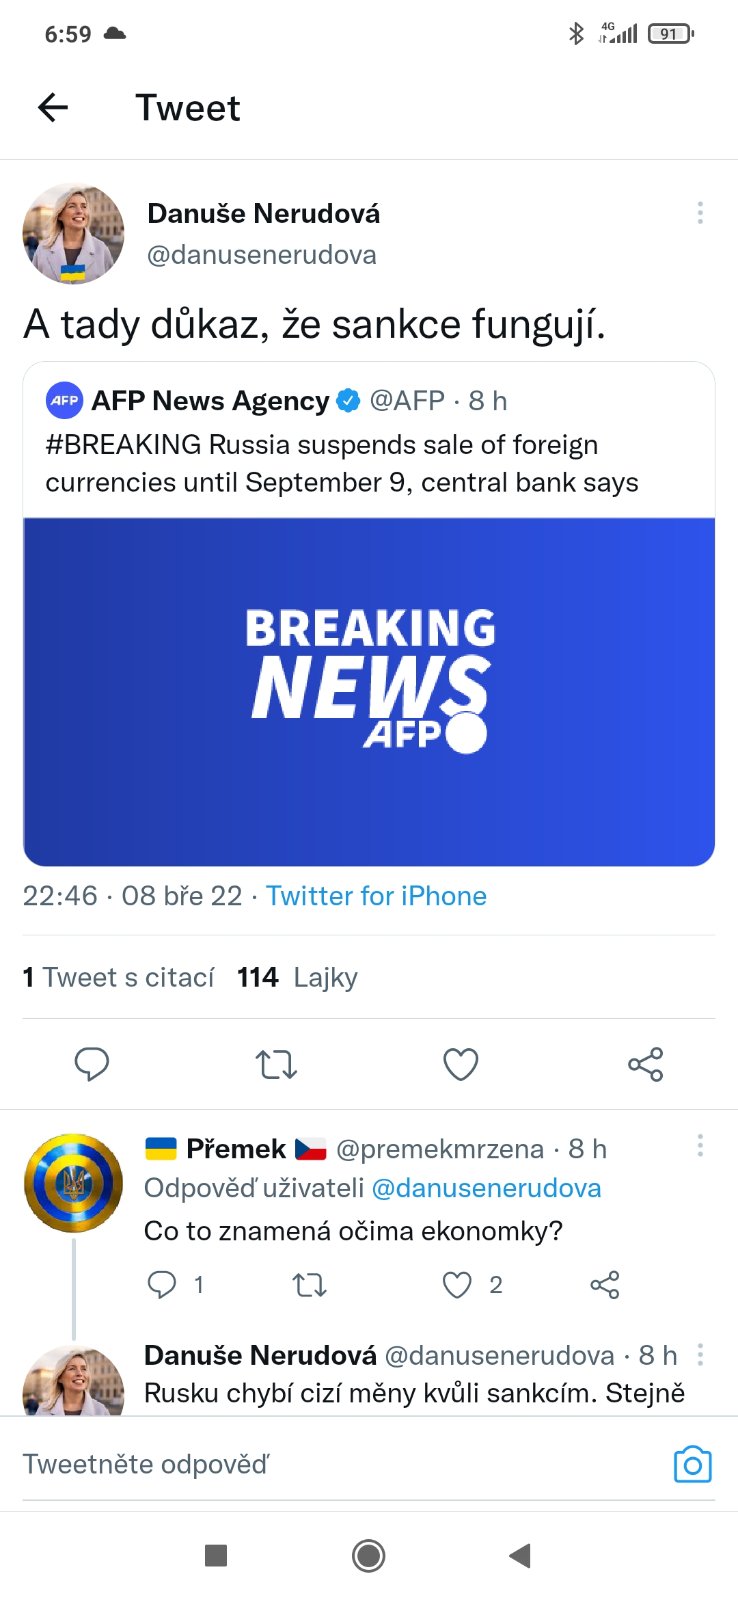This screenshot has width=738, height=1600.
Task: Open Danuše Nerudová's profile picture
Action: coord(74,234)
